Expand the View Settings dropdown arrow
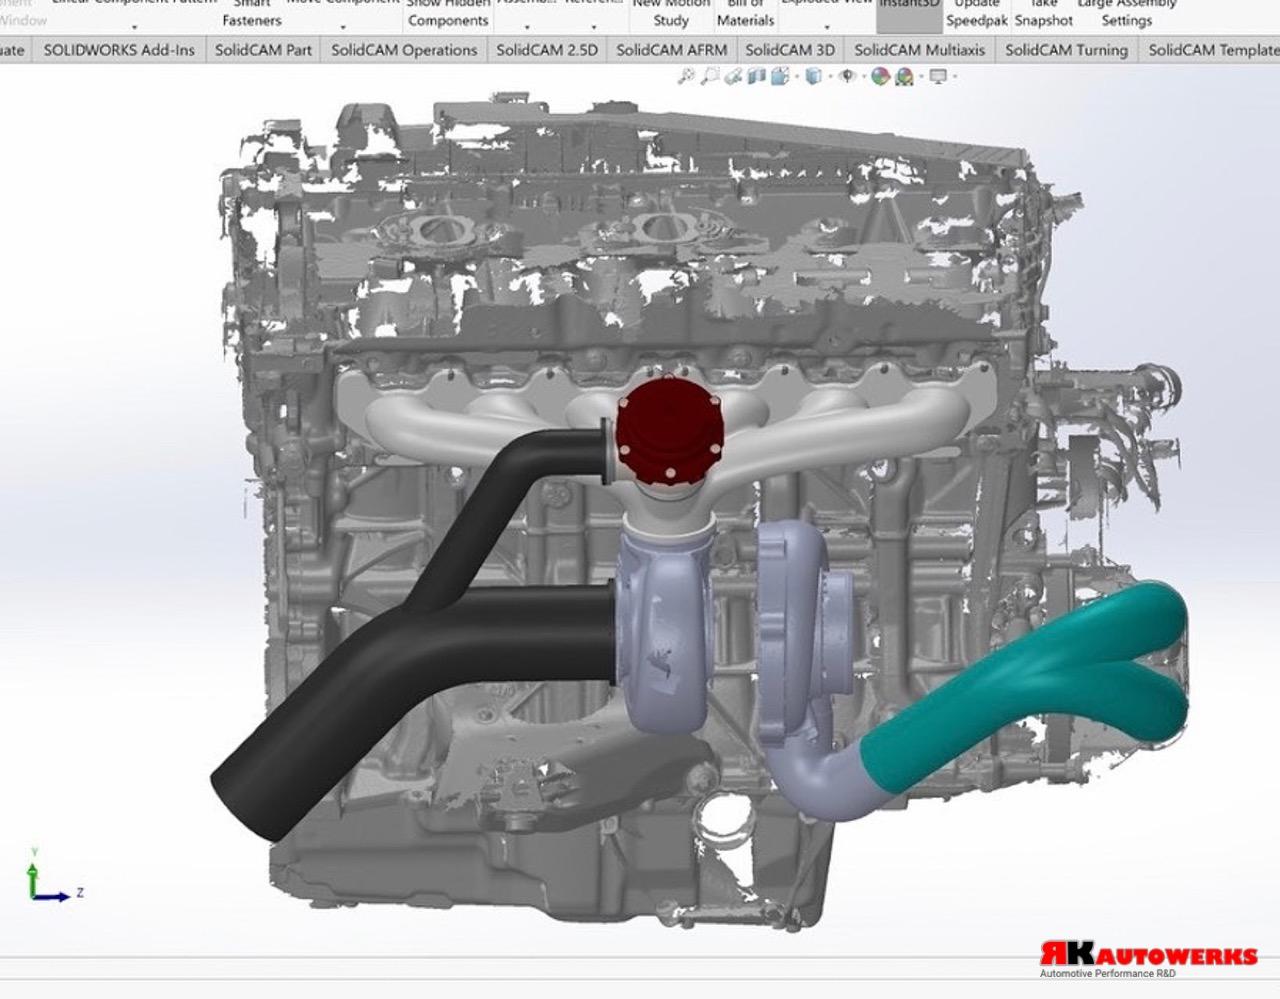 (x=955, y=77)
